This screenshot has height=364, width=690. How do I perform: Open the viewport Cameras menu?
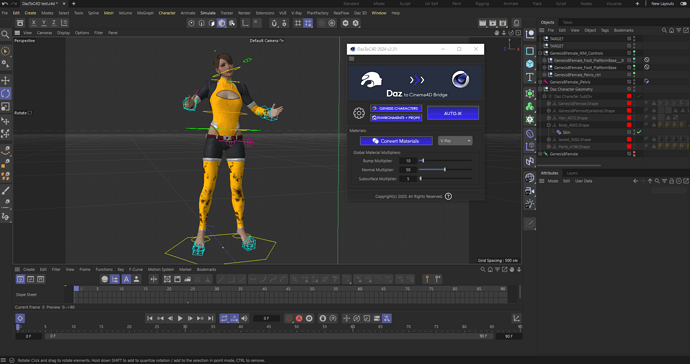(44, 33)
